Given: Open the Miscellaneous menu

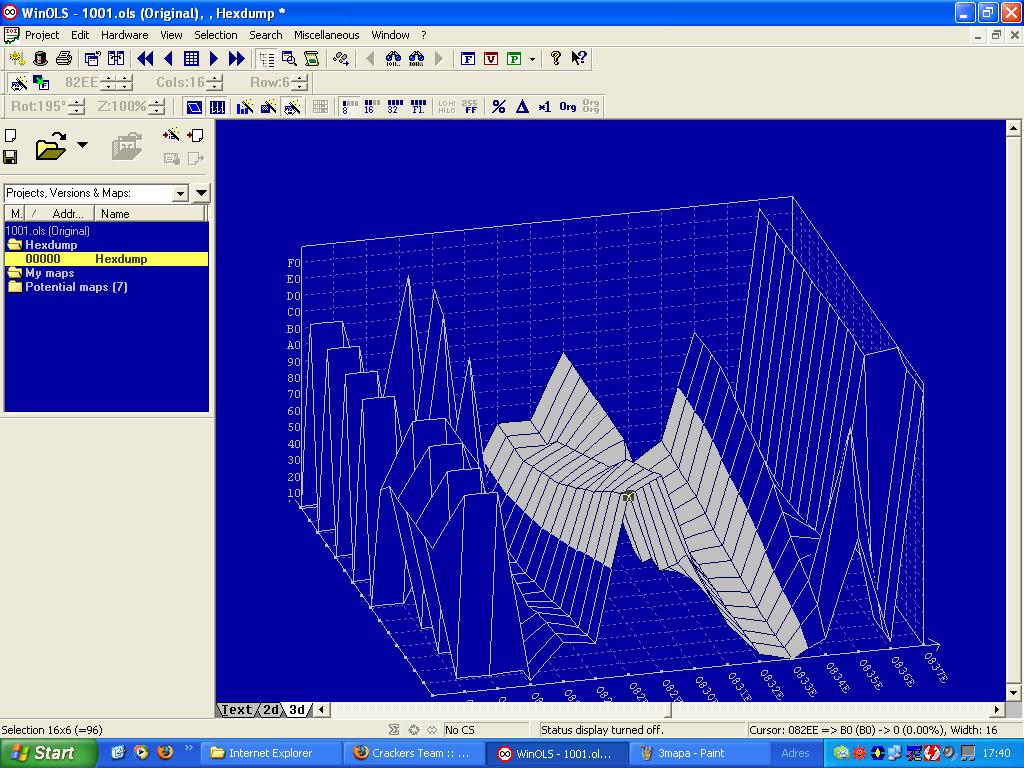Looking at the screenshot, I should [327, 35].
